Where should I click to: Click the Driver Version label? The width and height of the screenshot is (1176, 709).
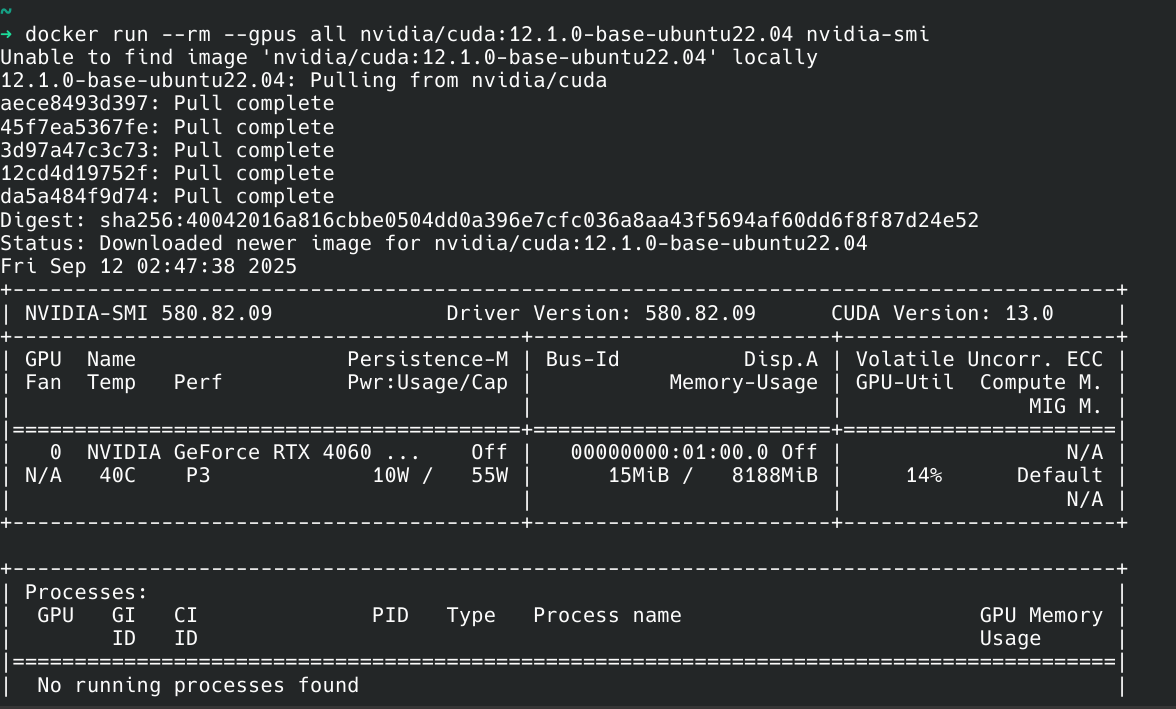tap(521, 313)
